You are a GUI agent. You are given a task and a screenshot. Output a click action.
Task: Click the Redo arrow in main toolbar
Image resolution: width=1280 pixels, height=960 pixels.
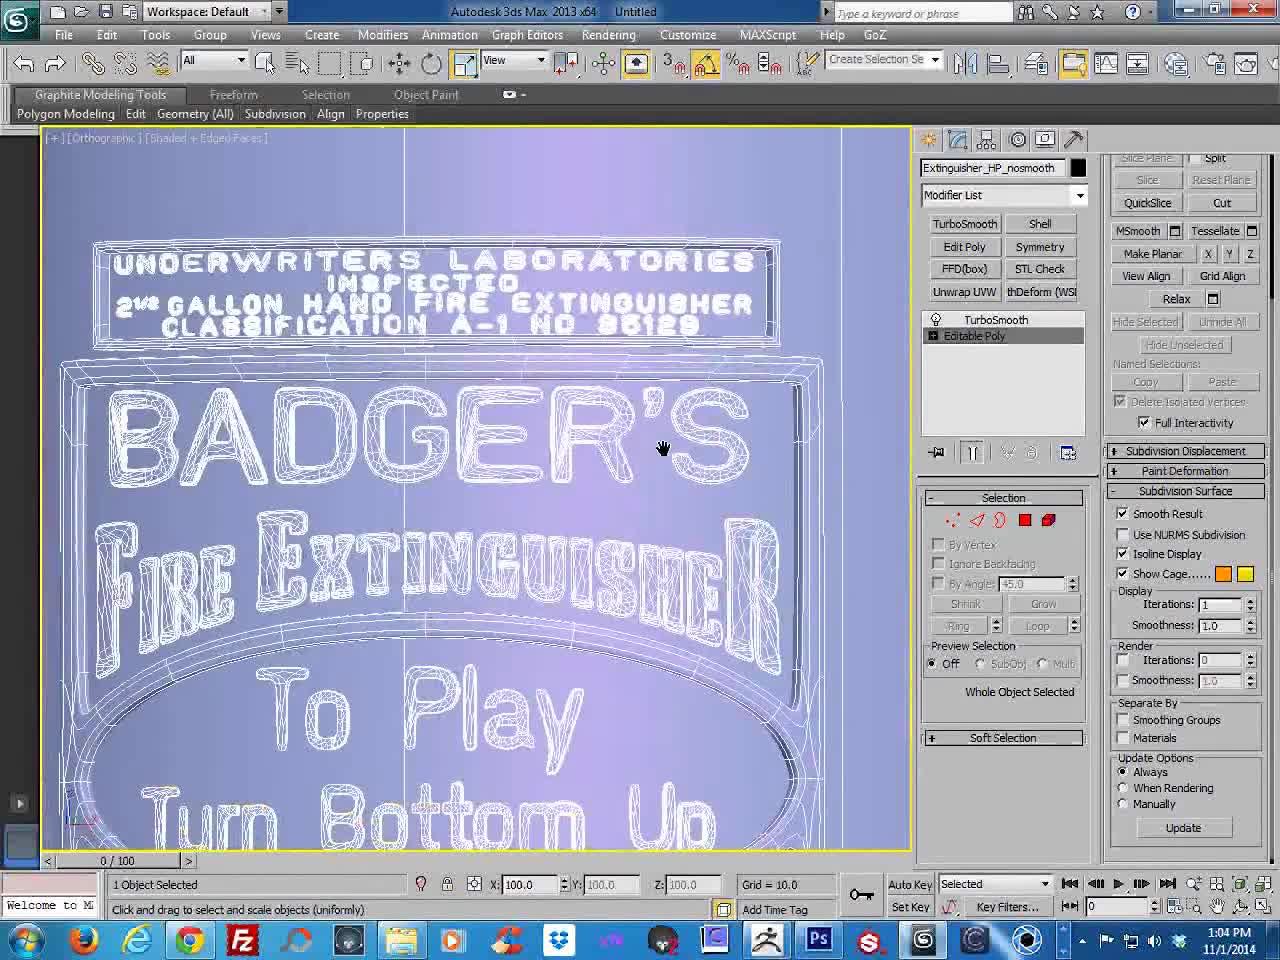(x=56, y=63)
